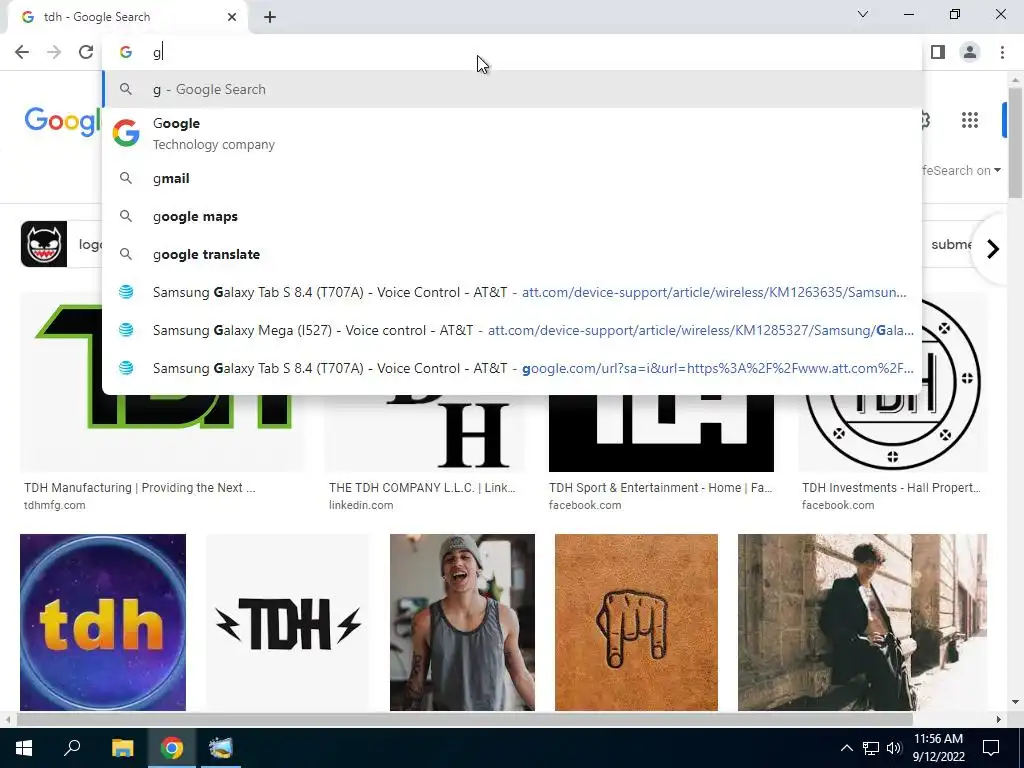Open the notification center icon
The width and height of the screenshot is (1024, 768).
click(991, 748)
